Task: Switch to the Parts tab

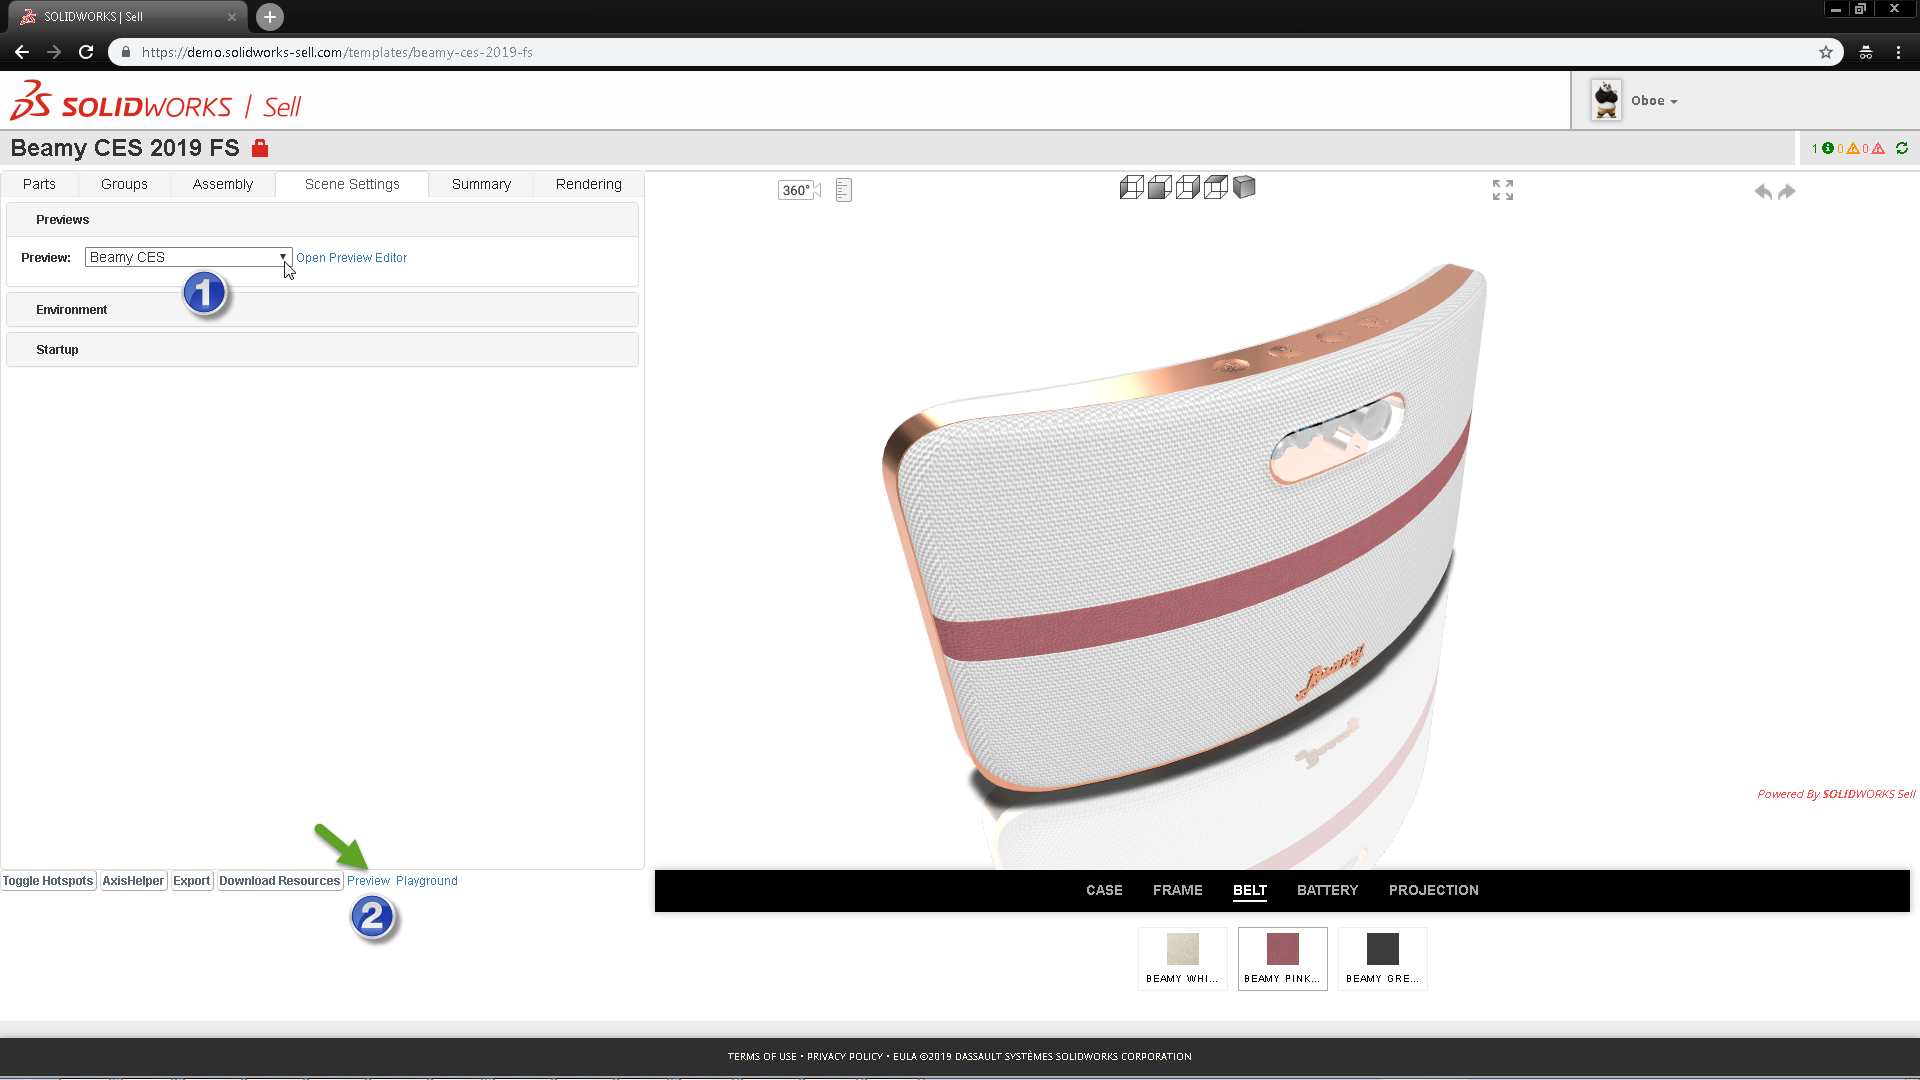Action: [x=39, y=184]
